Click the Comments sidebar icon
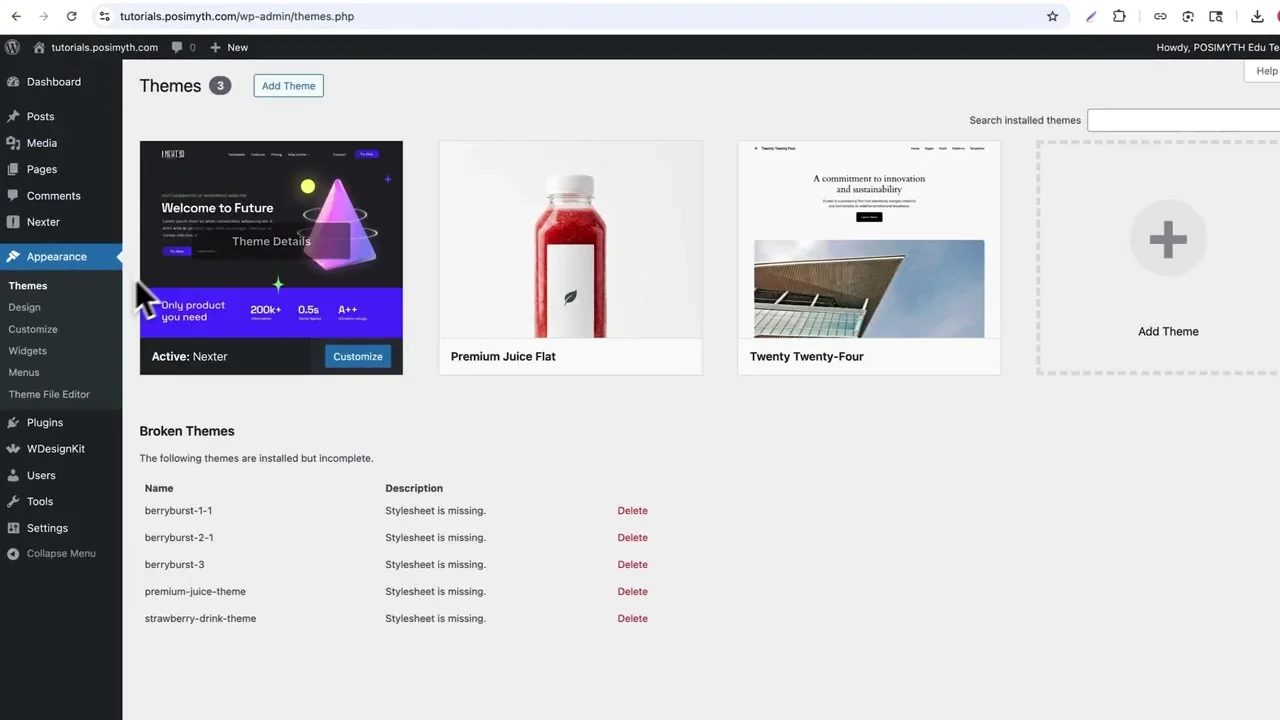The width and height of the screenshot is (1280, 720). [x=13, y=196]
